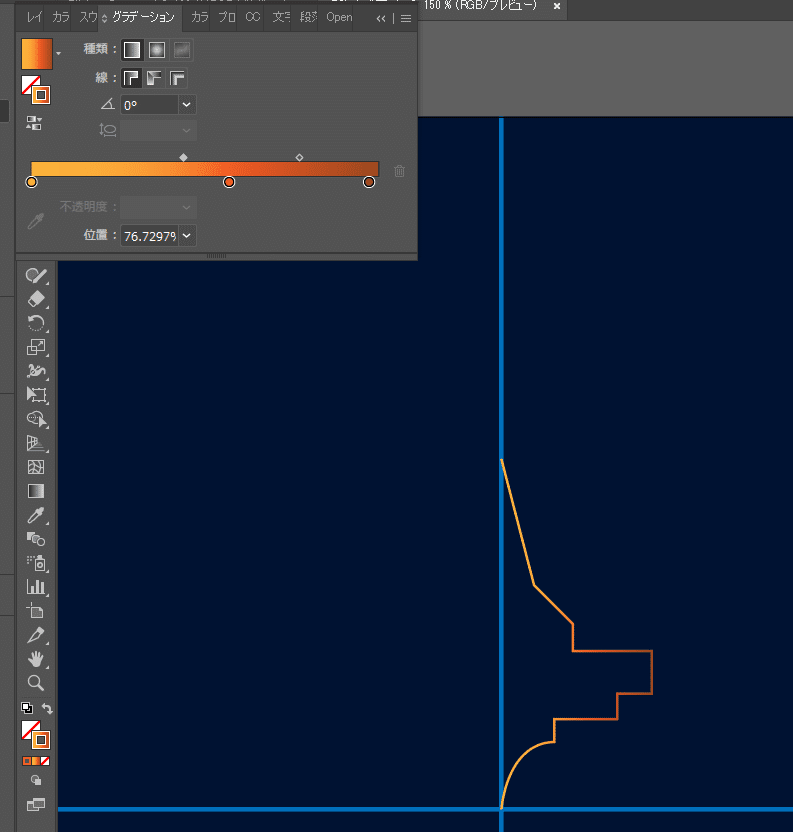Choose Linear gradient type
This screenshot has width=793, height=832.
132,50
